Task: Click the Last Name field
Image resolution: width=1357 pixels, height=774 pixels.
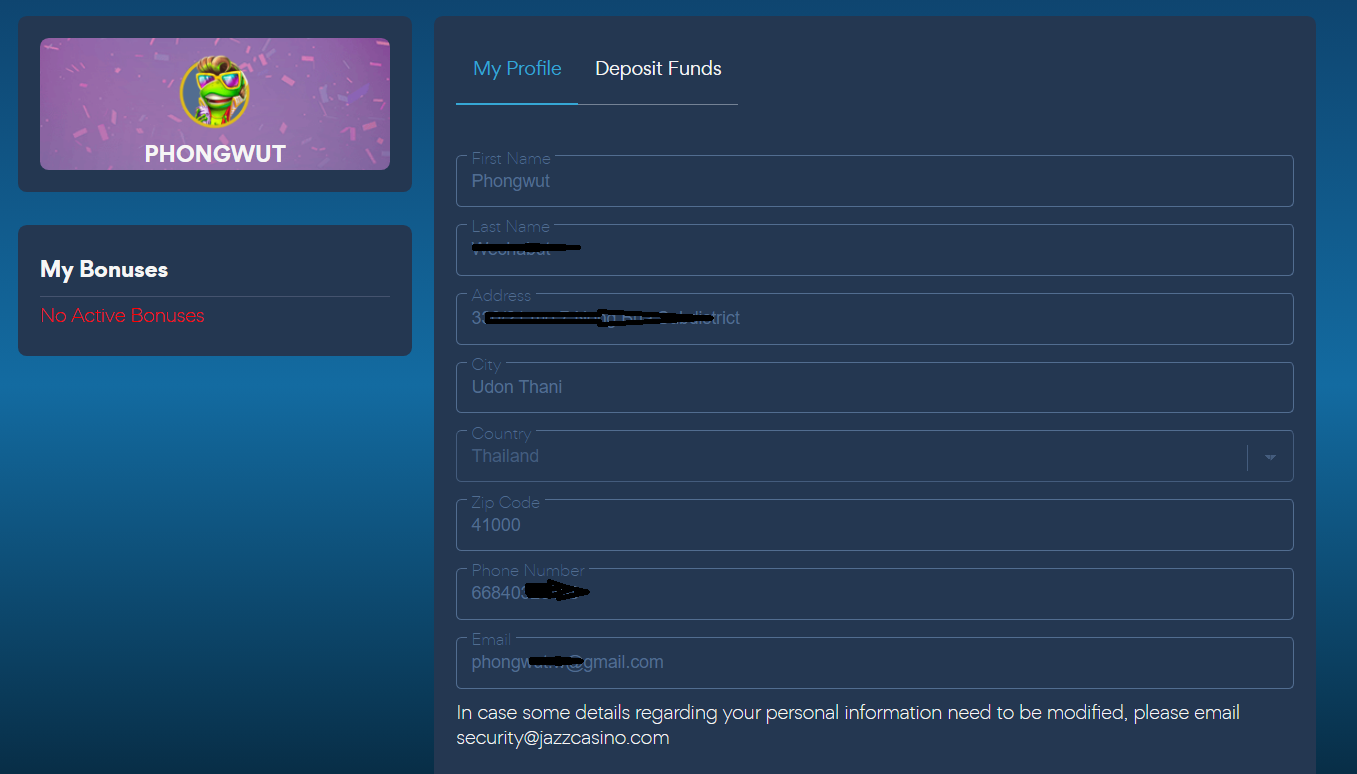Action: pyautogui.click(x=875, y=250)
